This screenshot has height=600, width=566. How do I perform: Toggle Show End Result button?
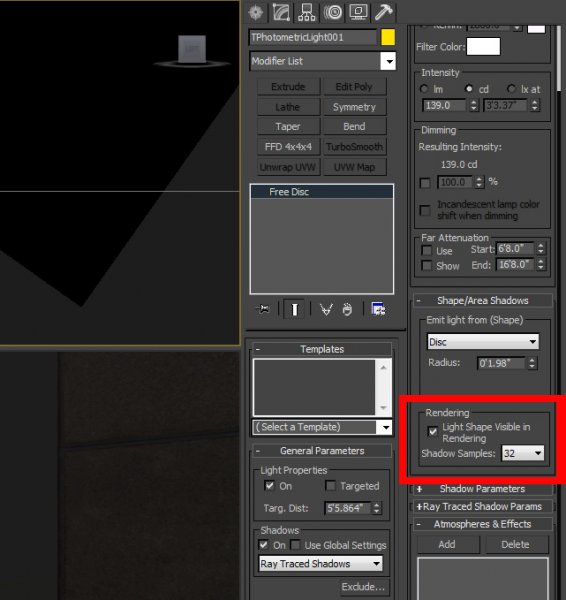coord(294,309)
